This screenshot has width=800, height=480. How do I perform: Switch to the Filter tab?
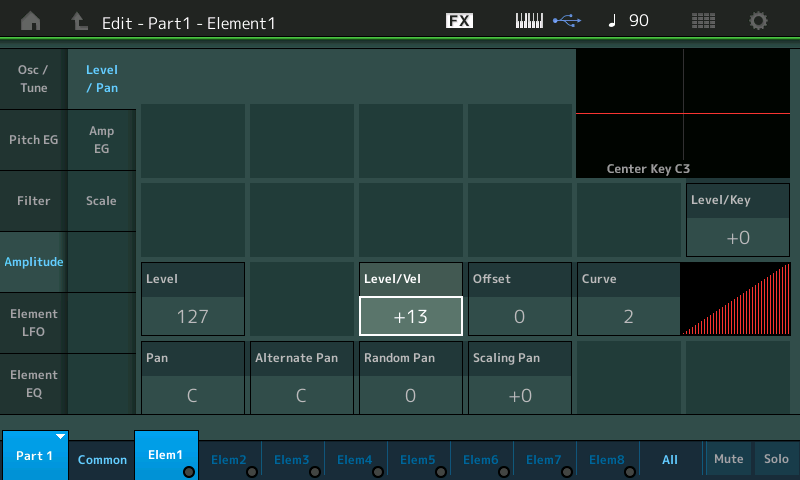[34, 201]
